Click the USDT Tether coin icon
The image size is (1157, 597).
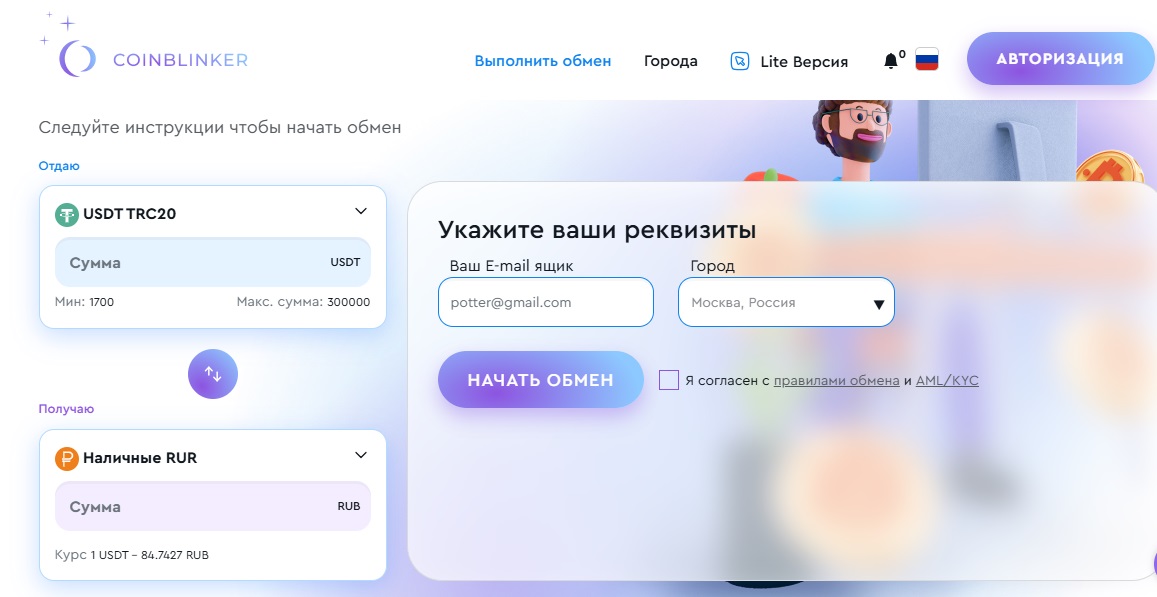(67, 215)
